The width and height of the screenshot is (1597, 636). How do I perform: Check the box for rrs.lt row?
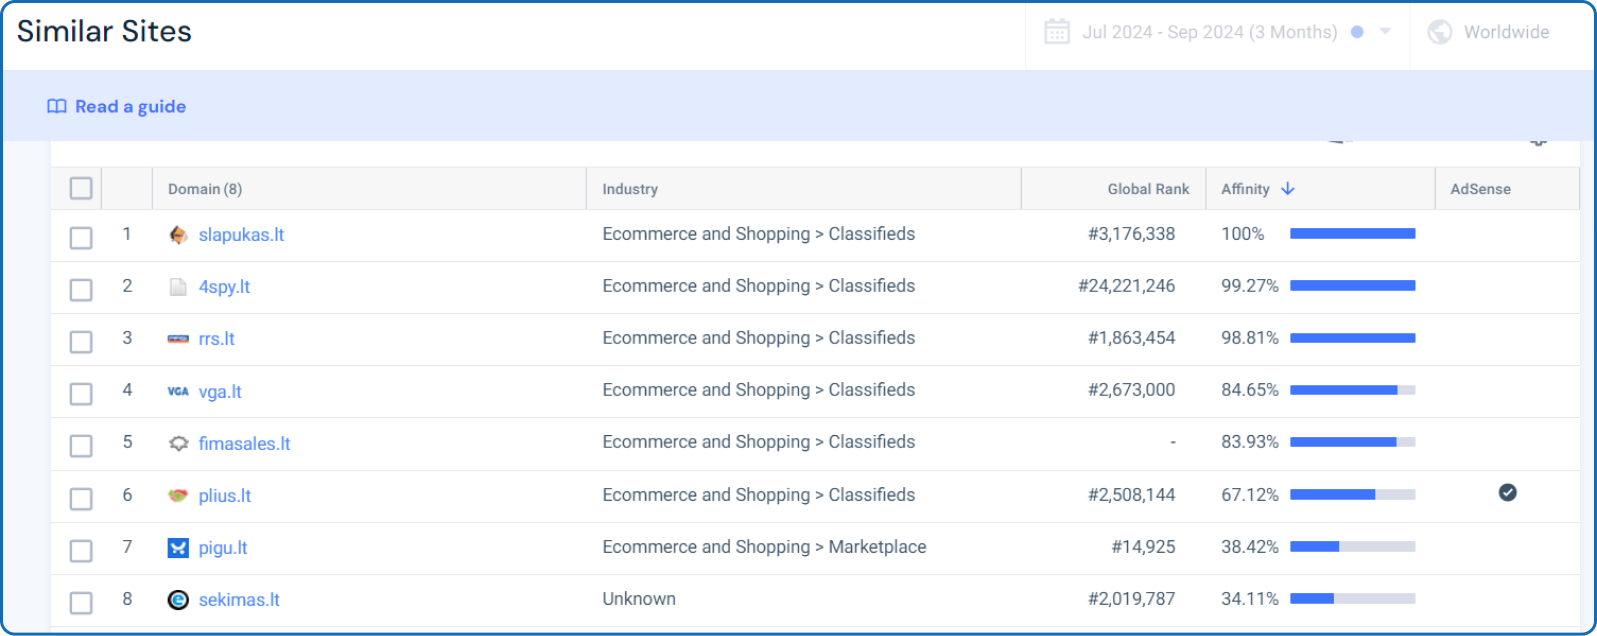(x=81, y=341)
